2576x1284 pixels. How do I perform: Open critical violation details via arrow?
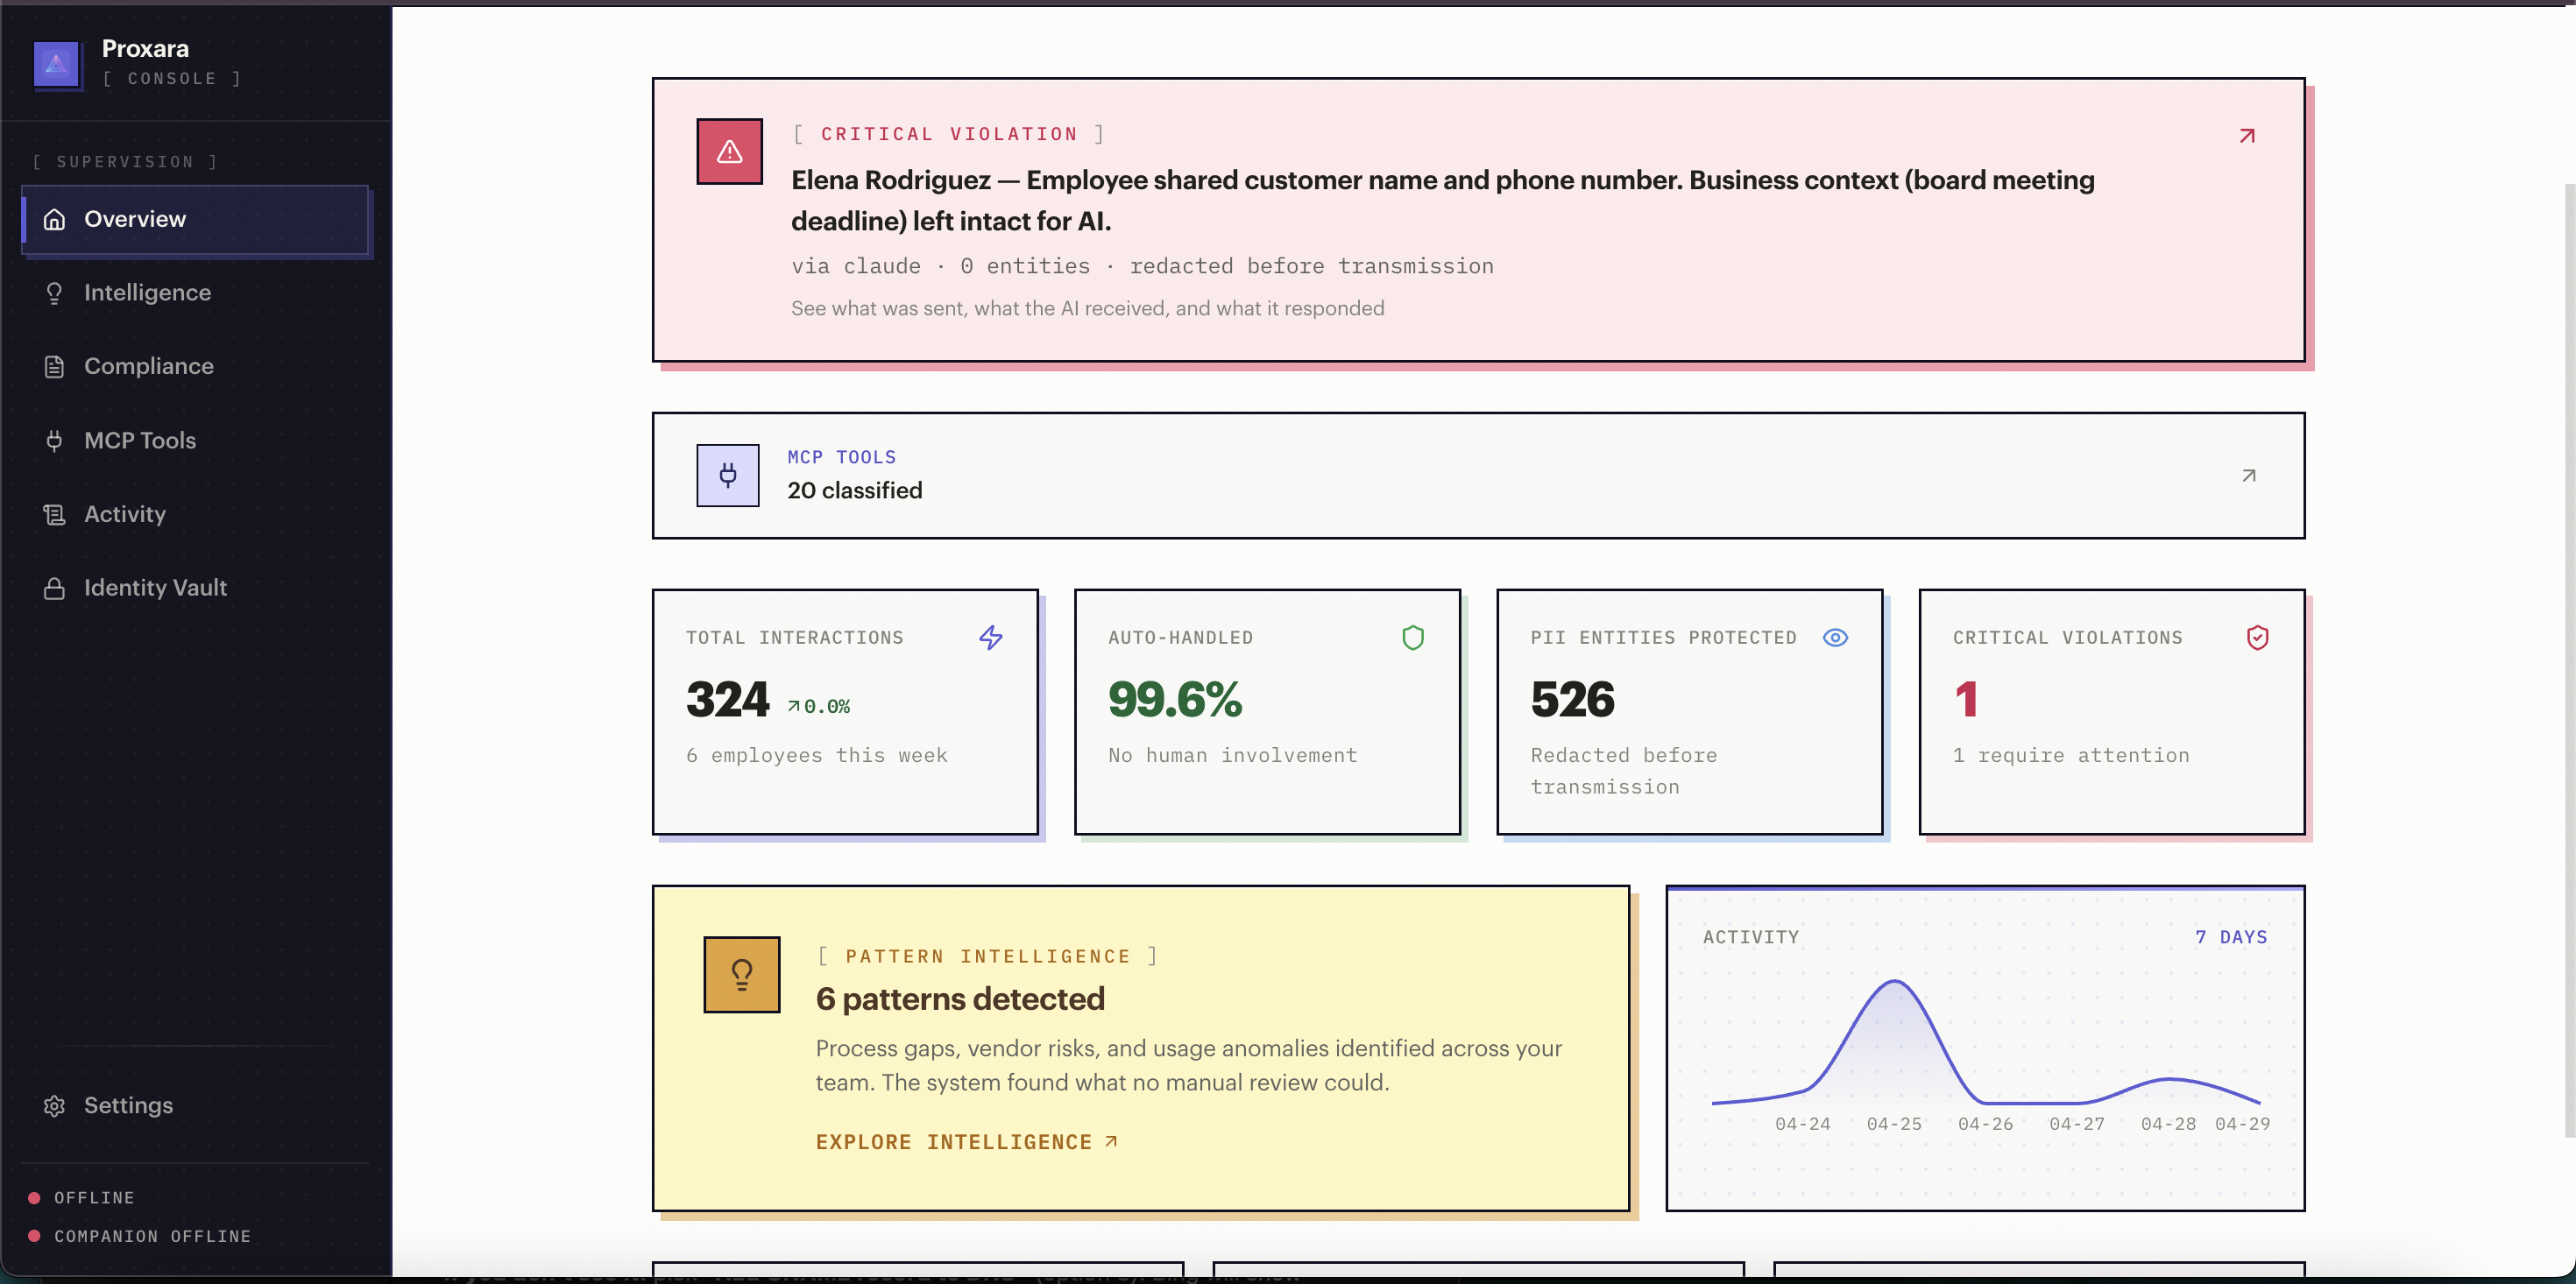(2247, 135)
